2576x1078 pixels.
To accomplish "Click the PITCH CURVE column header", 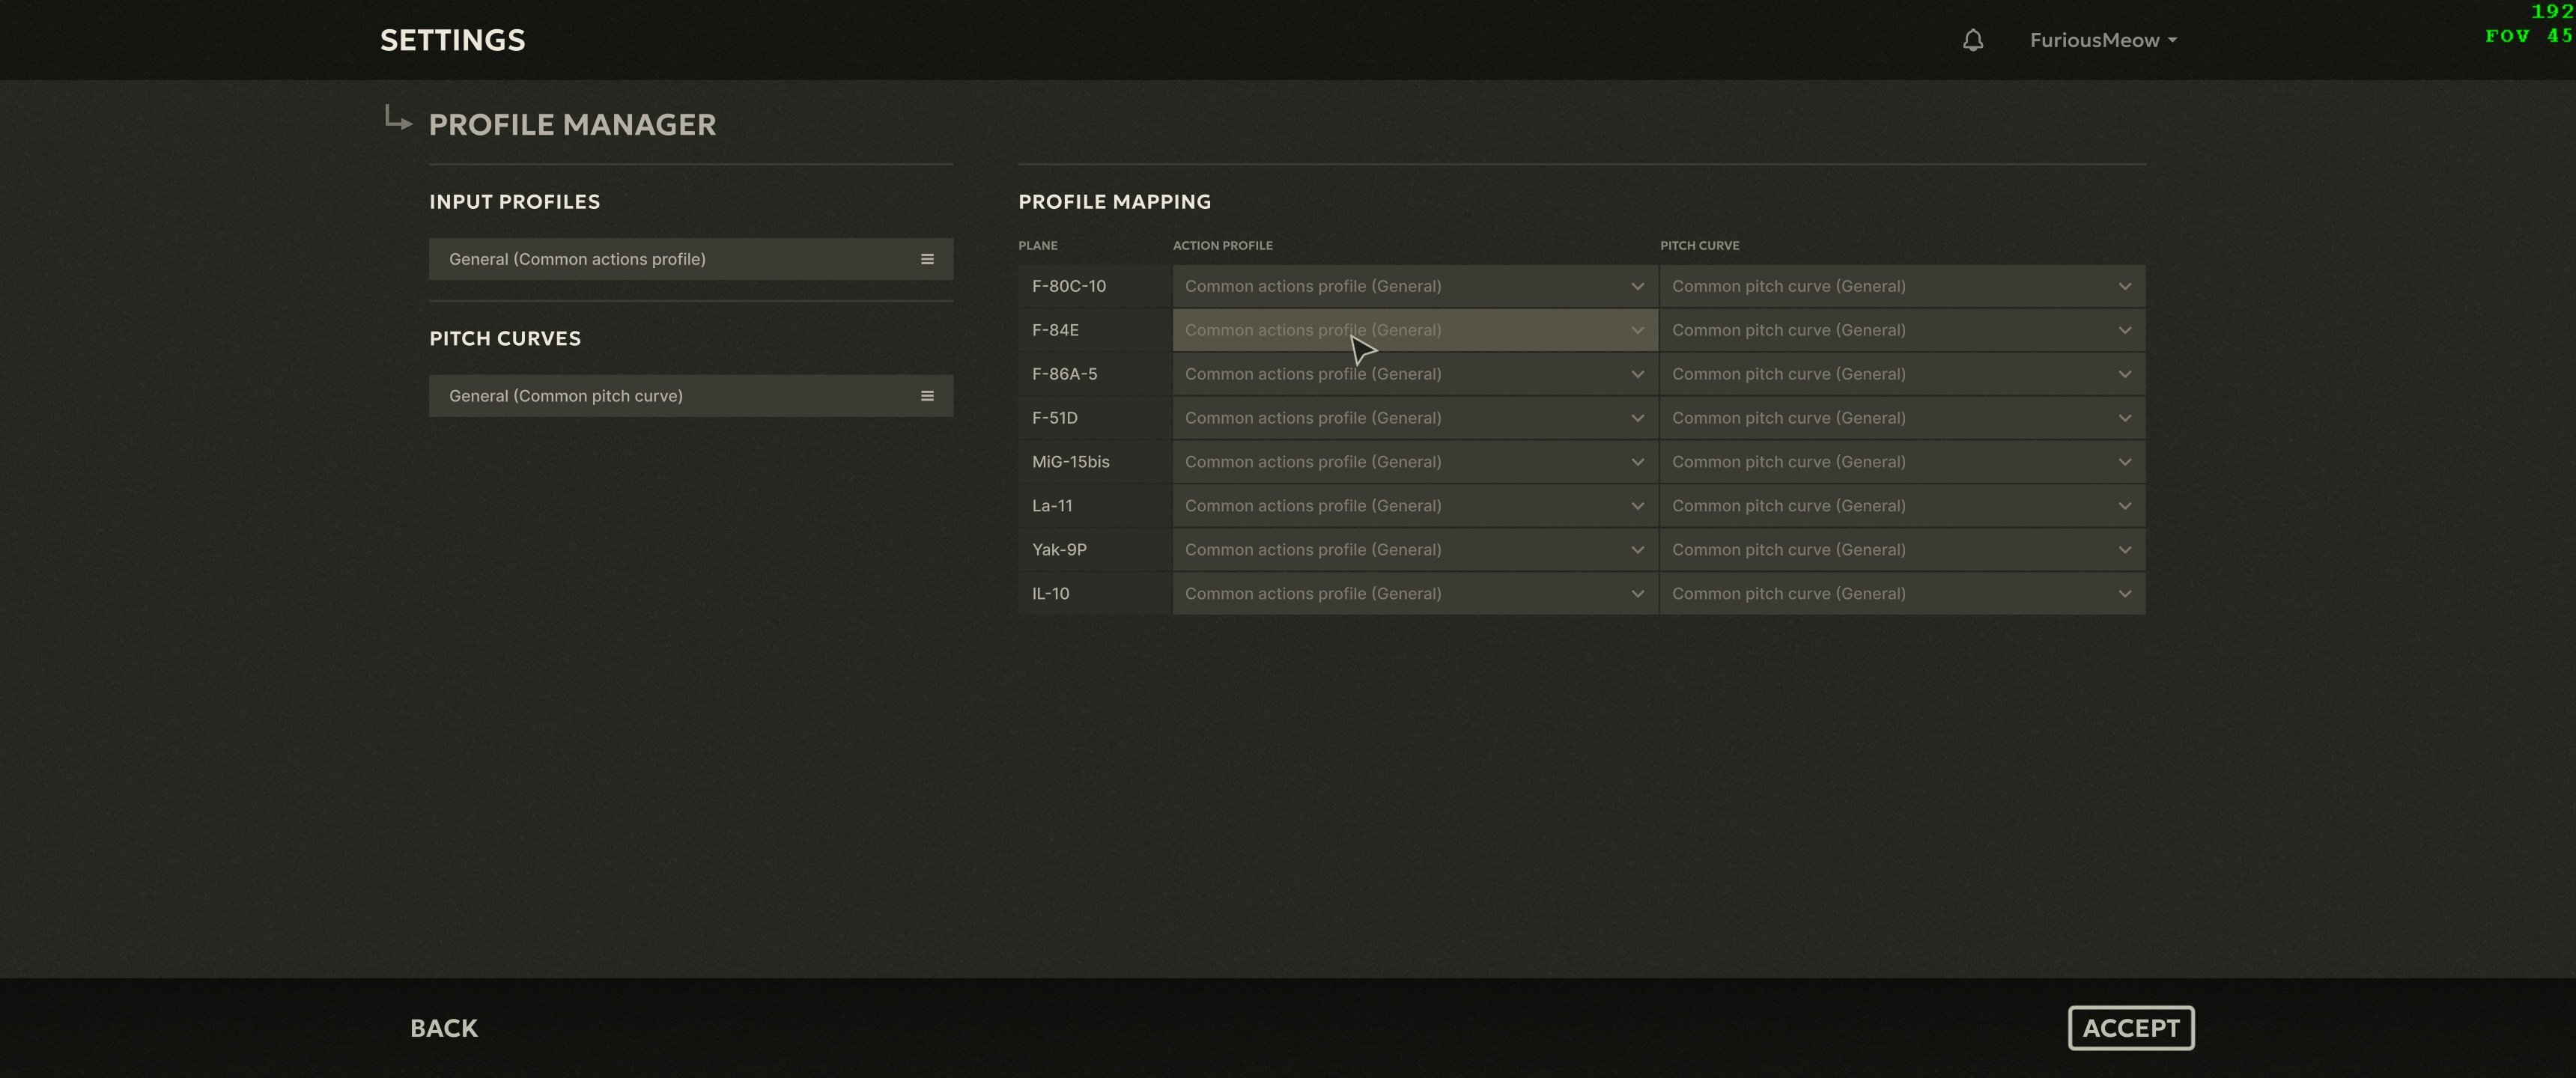I will [1699, 245].
